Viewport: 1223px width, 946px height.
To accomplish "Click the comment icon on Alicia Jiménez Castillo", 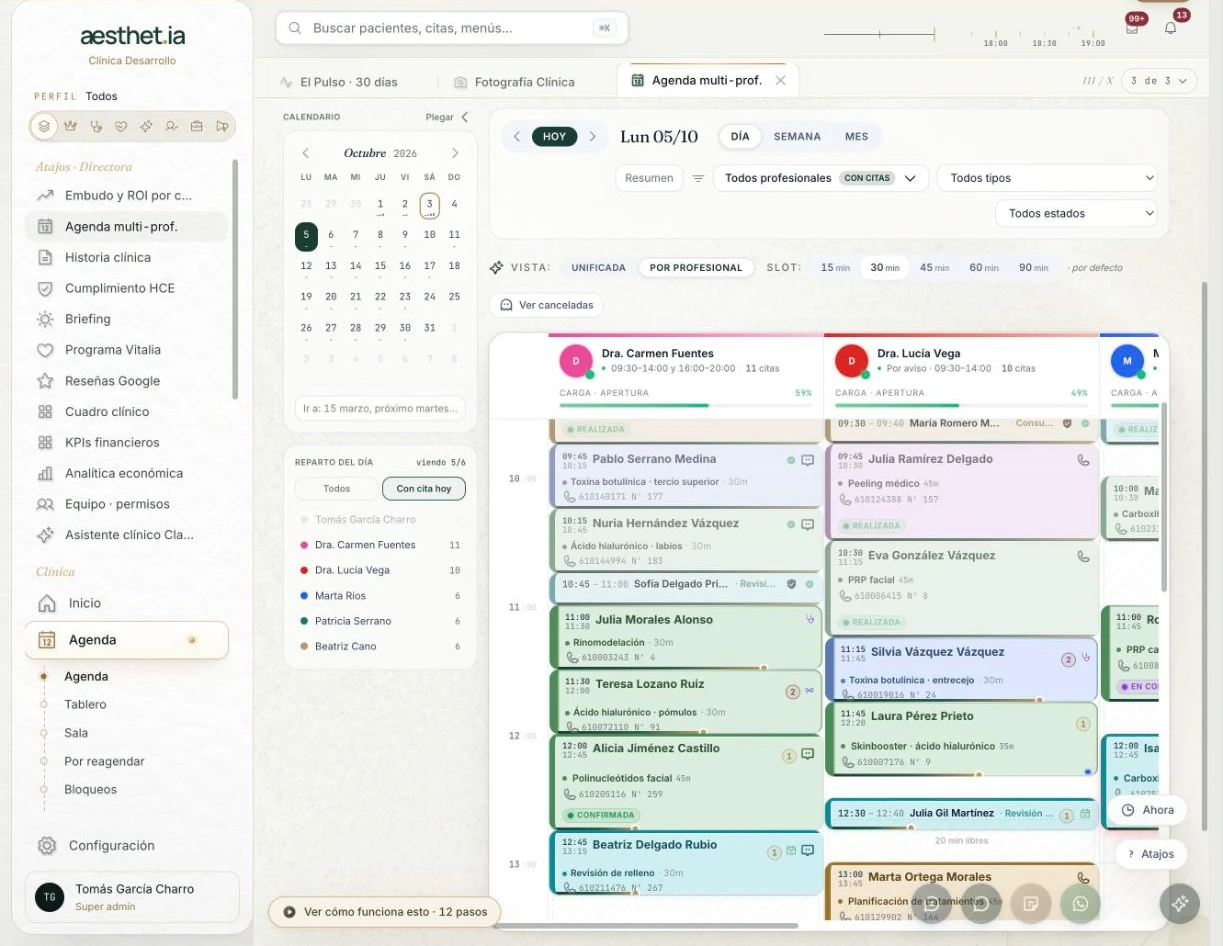I will coord(808,754).
